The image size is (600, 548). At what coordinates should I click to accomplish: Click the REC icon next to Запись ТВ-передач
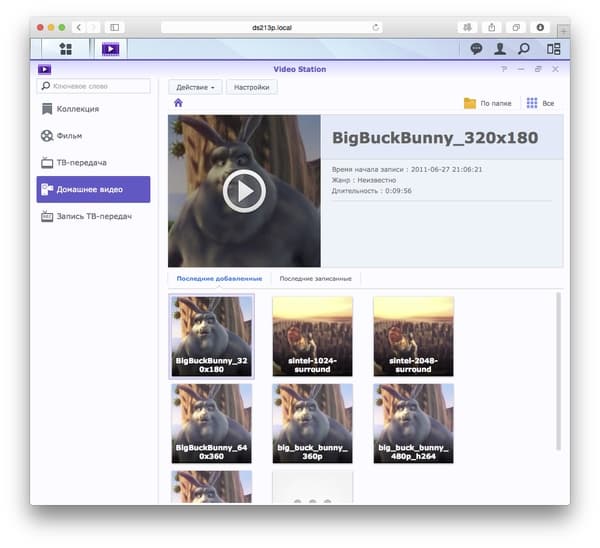47,216
